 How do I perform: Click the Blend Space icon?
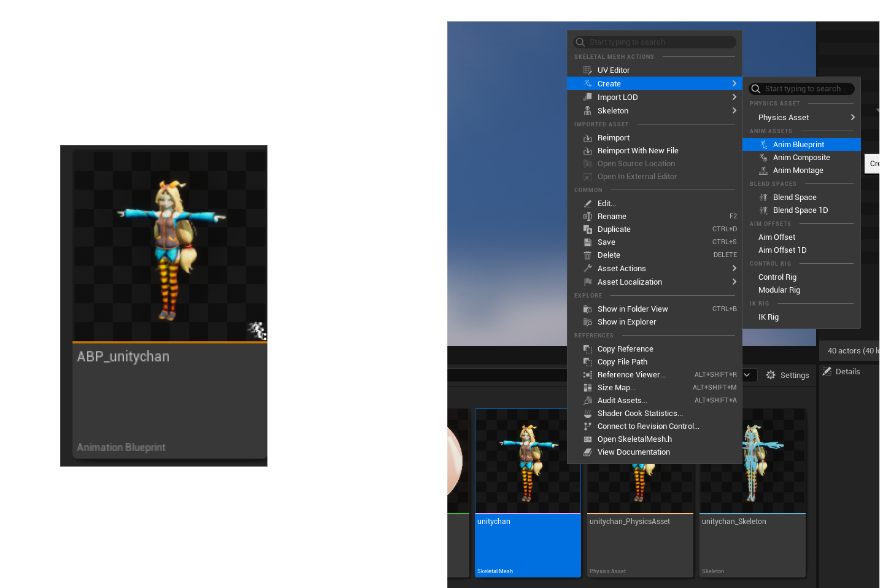pos(763,198)
